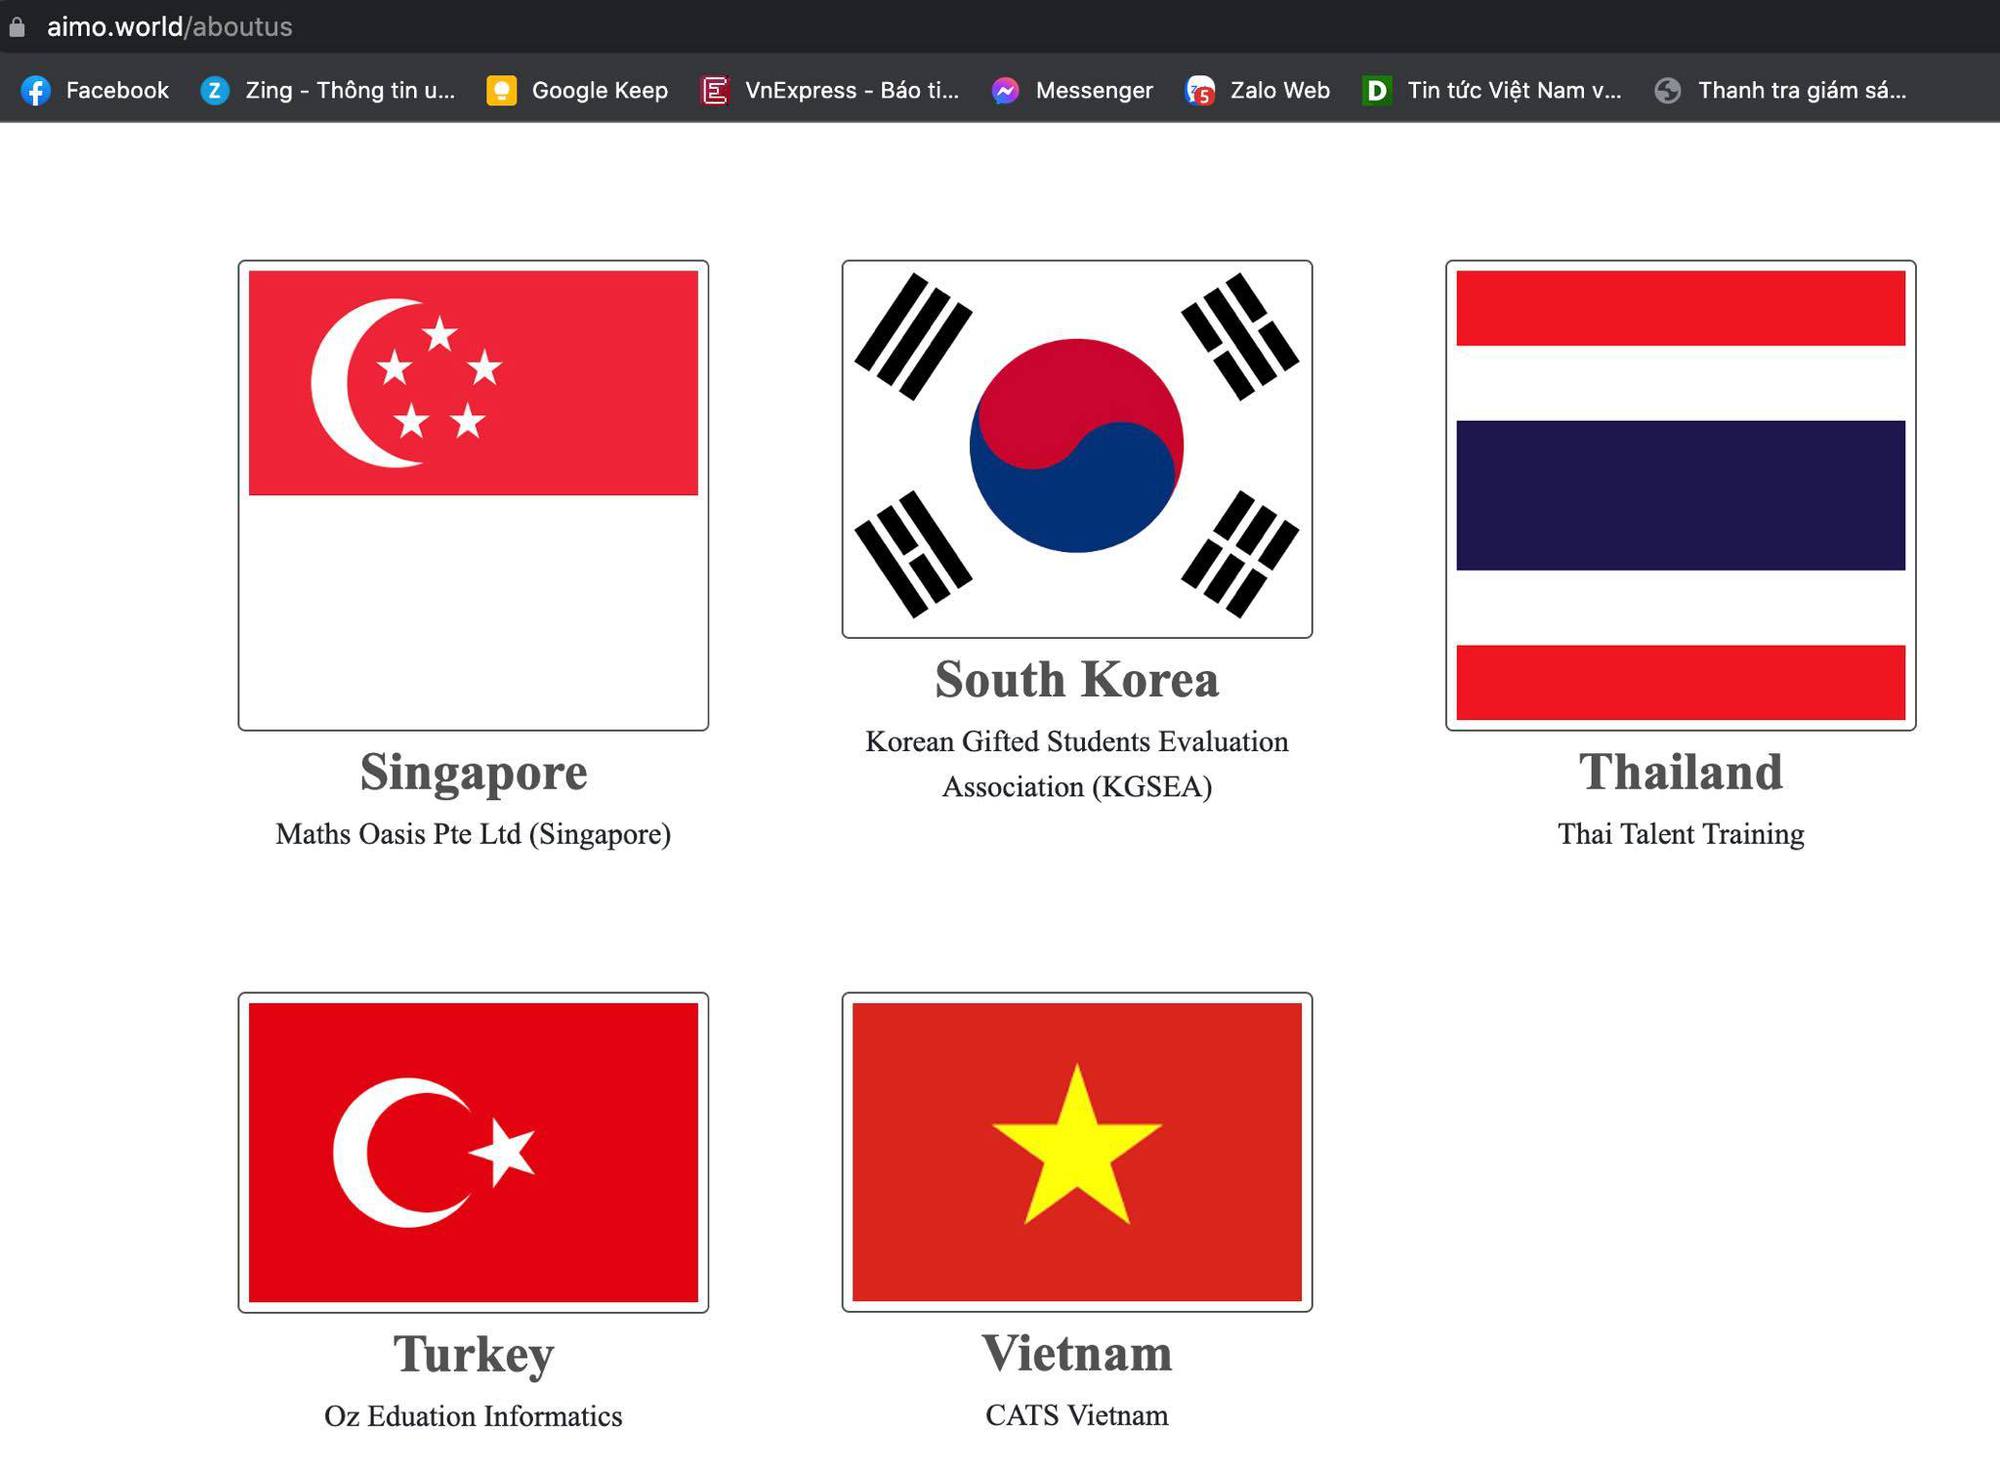Click Maths Oasis Pte Ltd (Singapore) text
This screenshot has height=1476, width=2000.
(473, 834)
